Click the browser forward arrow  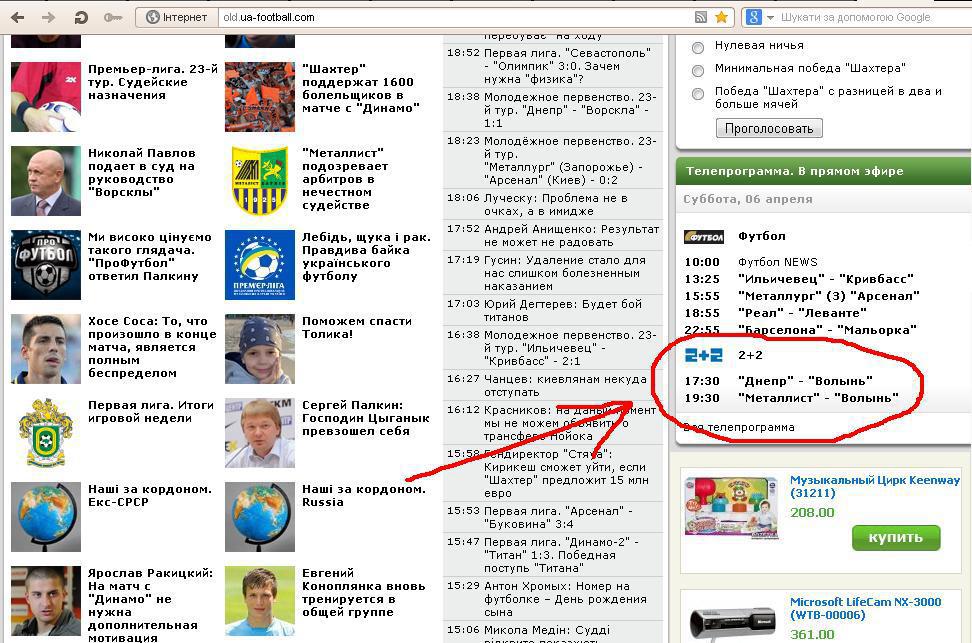tap(48, 17)
